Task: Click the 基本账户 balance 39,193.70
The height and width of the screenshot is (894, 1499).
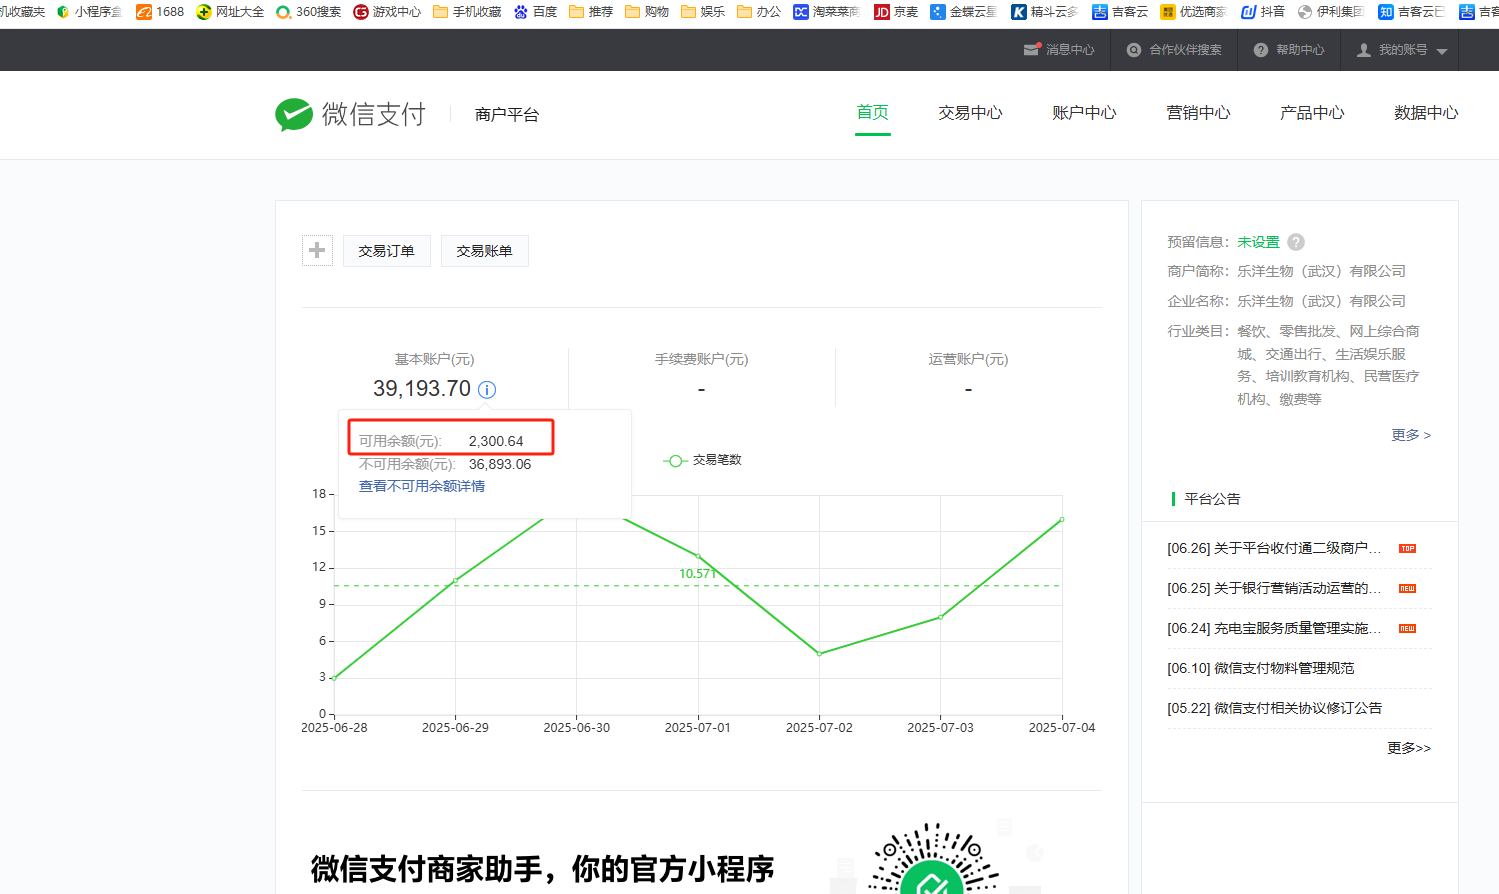Action: pyautogui.click(x=422, y=389)
